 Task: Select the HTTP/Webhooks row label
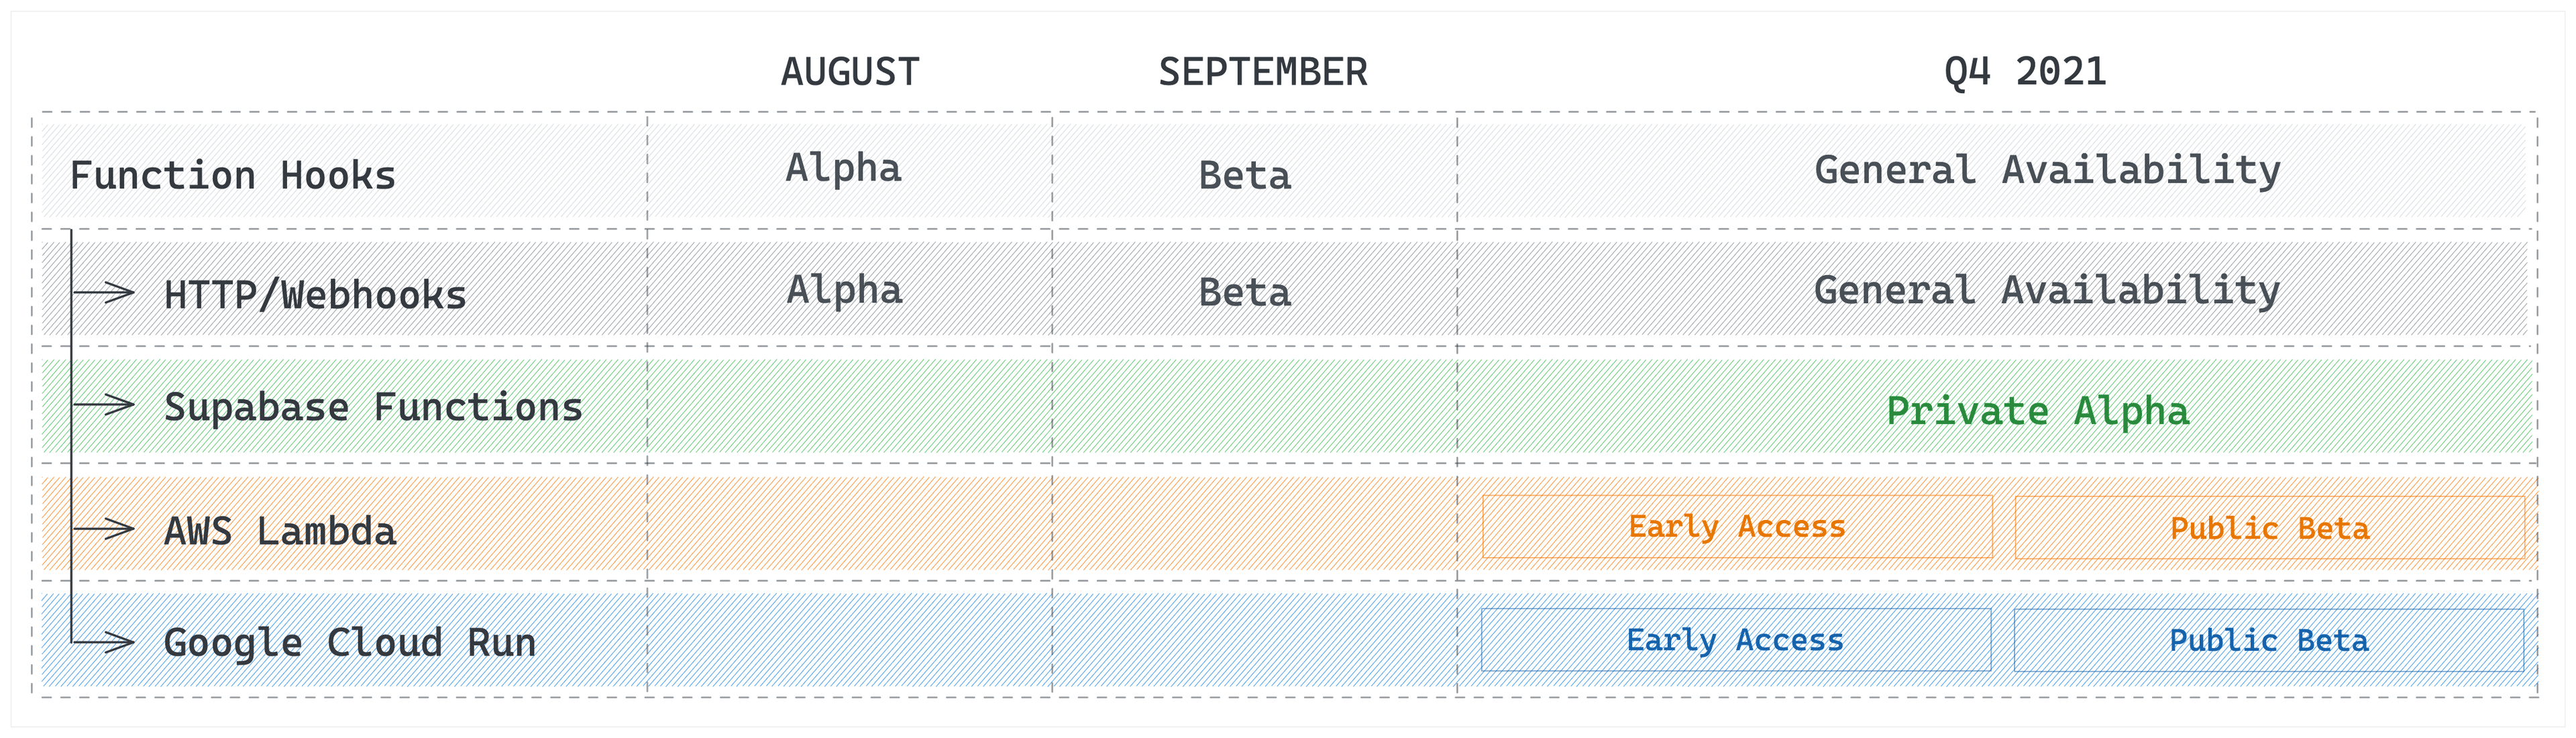pyautogui.click(x=315, y=295)
